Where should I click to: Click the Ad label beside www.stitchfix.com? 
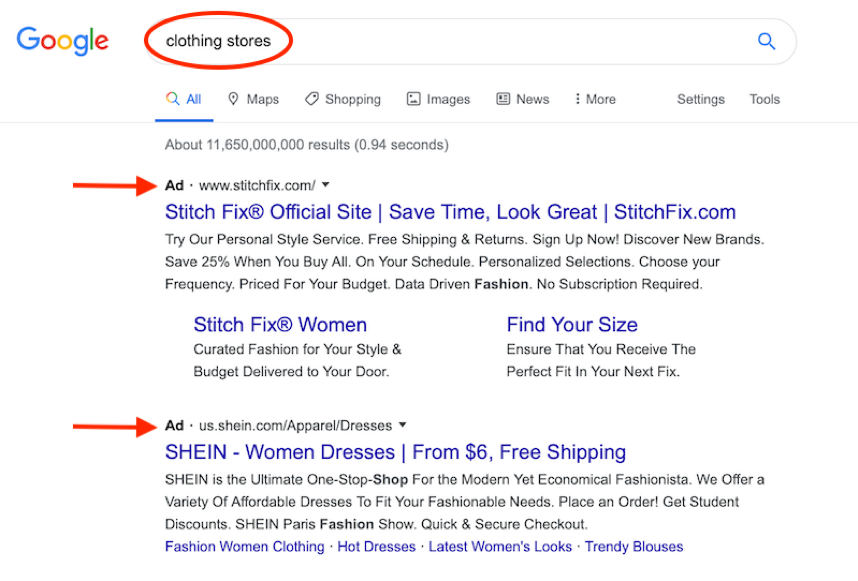(x=175, y=185)
